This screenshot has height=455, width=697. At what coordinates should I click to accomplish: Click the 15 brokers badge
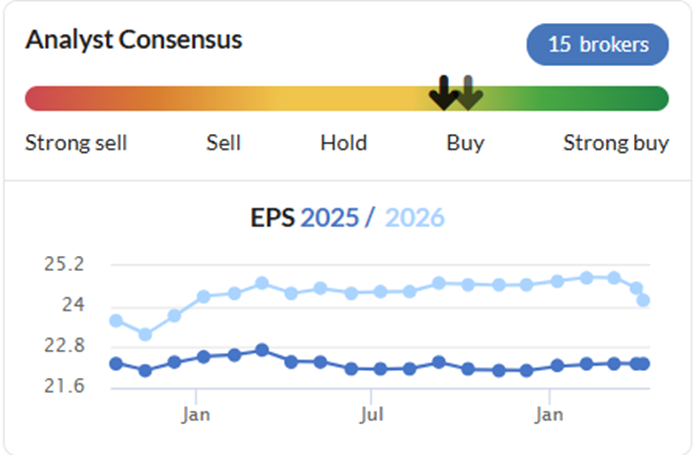[597, 44]
